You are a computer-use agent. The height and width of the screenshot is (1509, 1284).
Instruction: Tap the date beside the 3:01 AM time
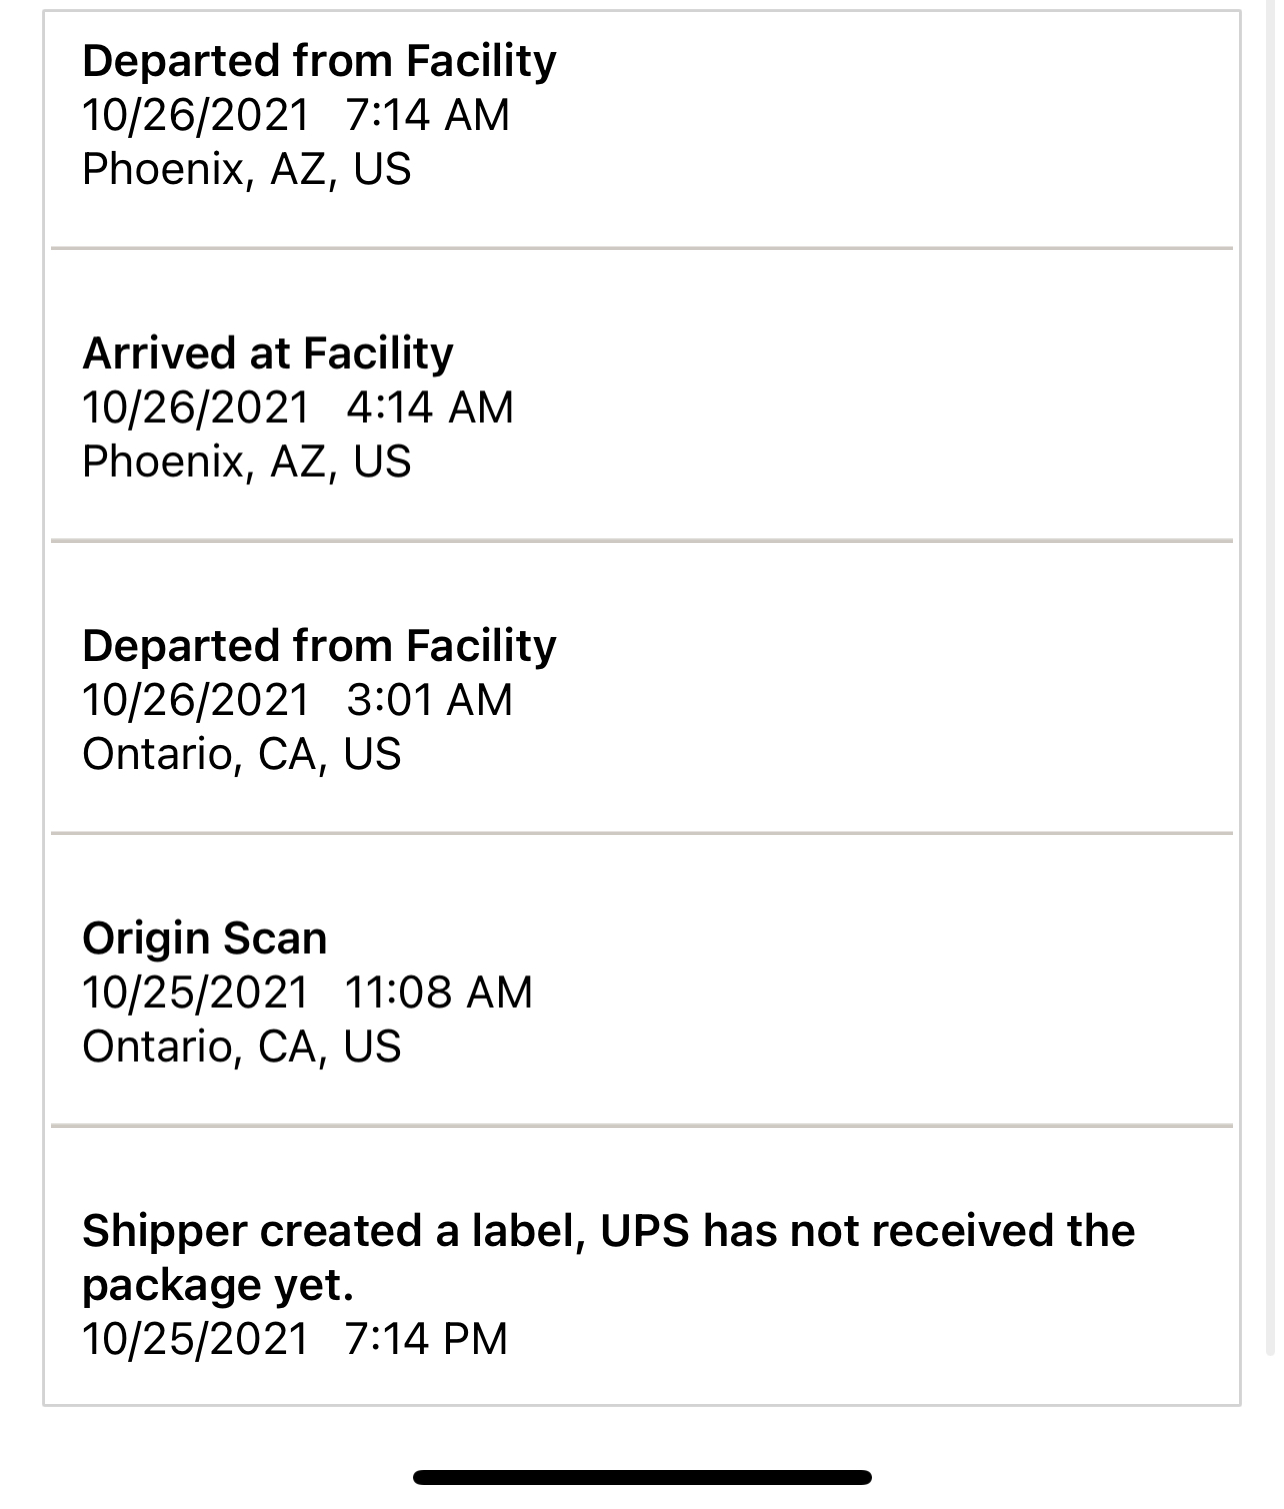tap(196, 701)
